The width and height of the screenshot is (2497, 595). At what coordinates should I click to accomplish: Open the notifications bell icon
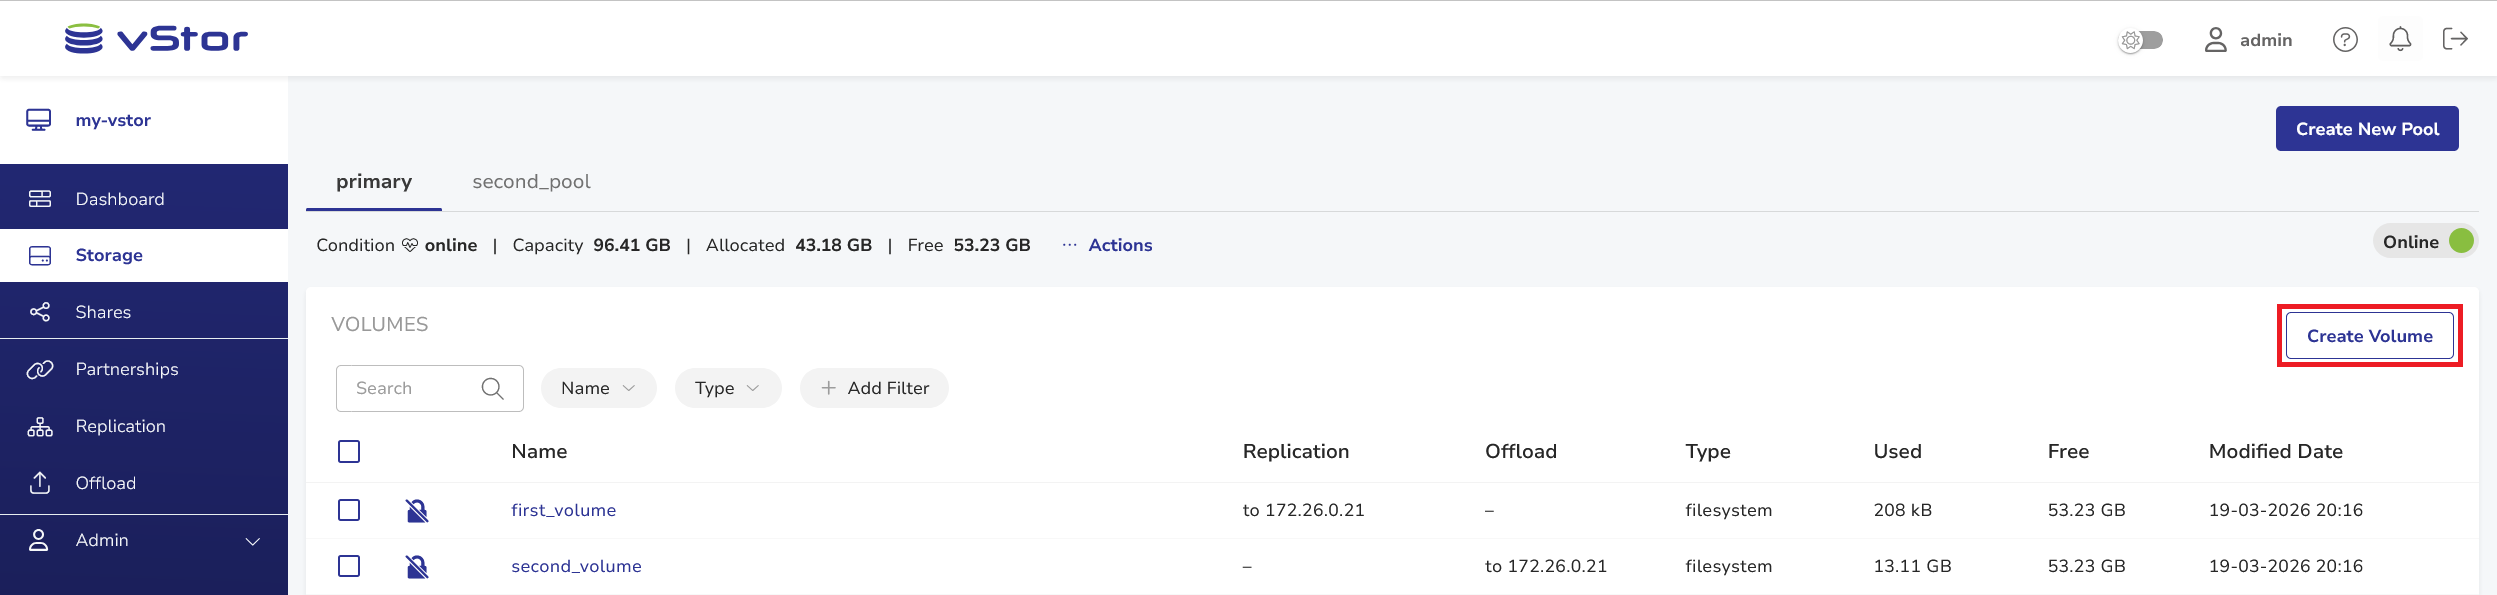point(2400,39)
